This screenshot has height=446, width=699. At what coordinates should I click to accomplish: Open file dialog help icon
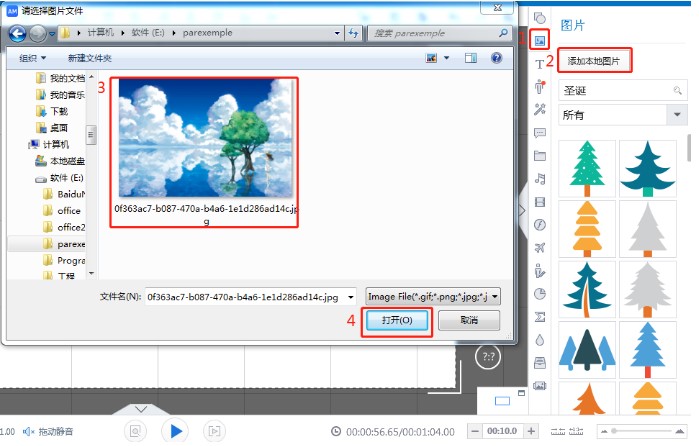coord(497,58)
